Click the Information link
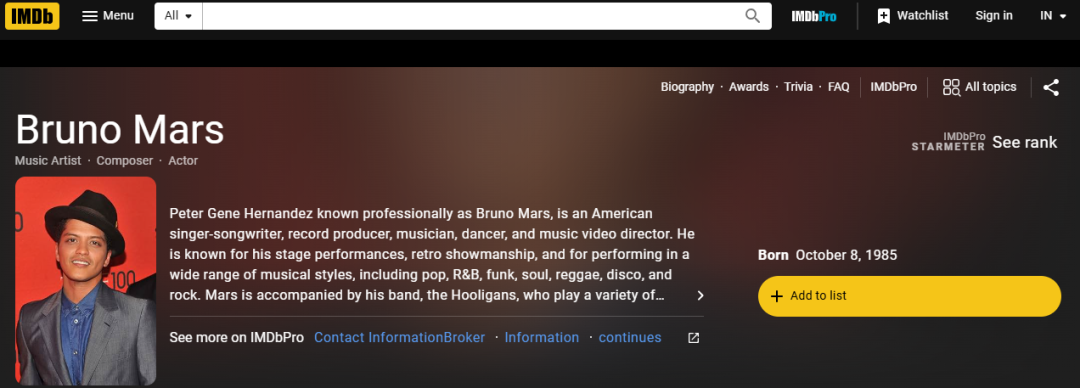The height and width of the screenshot is (388, 1080). [x=541, y=338]
